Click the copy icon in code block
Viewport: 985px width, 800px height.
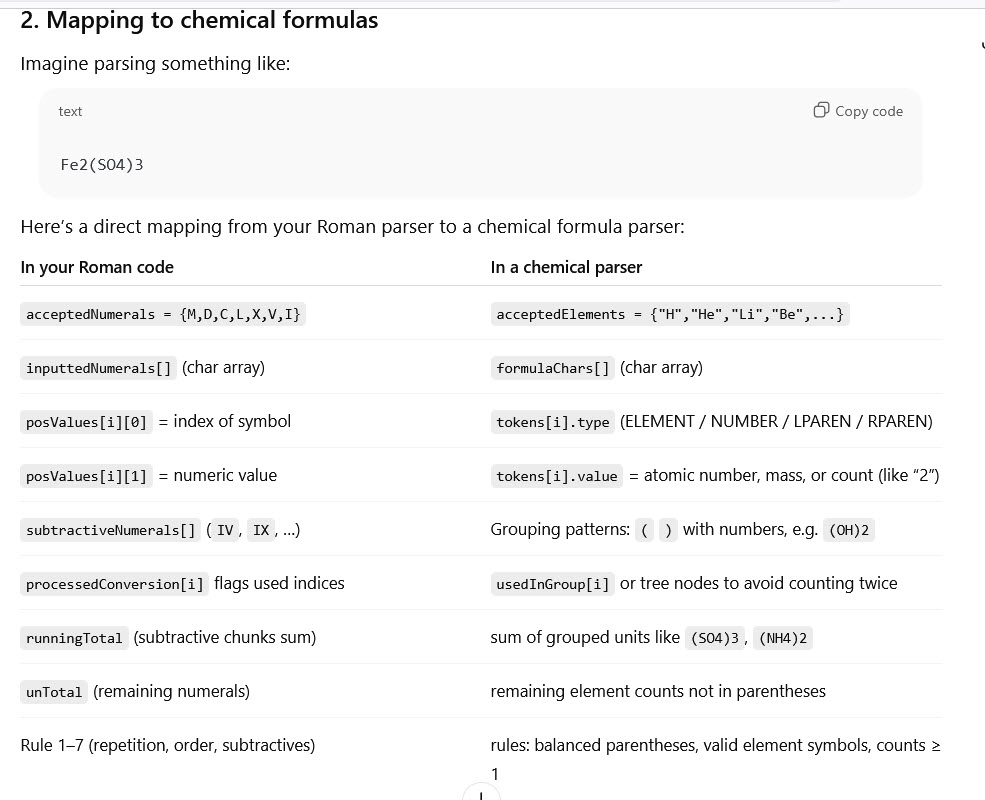[x=821, y=110]
